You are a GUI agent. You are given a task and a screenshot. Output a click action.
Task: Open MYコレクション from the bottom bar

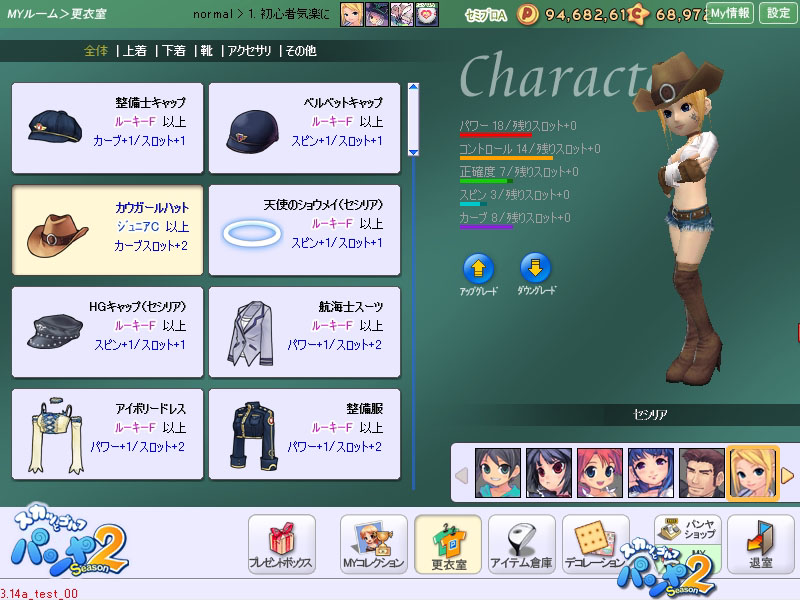[373, 544]
